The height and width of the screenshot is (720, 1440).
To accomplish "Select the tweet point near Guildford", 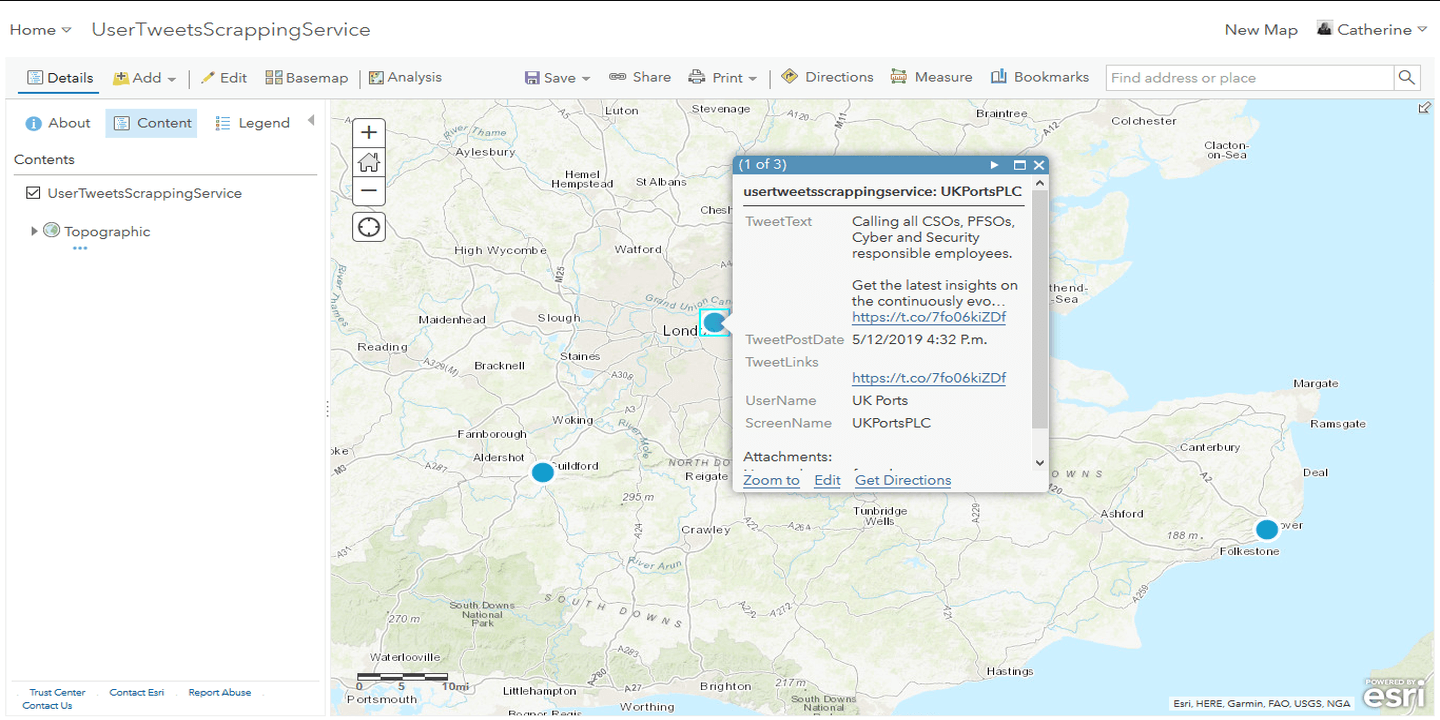I will tap(543, 472).
